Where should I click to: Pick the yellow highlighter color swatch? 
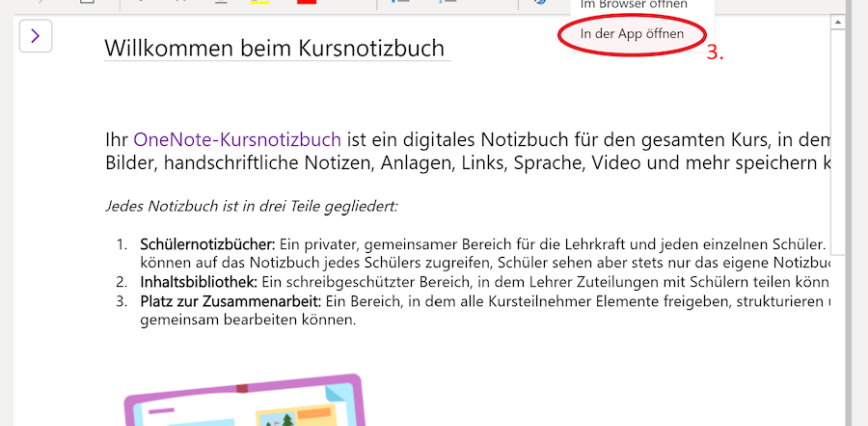tap(259, 3)
